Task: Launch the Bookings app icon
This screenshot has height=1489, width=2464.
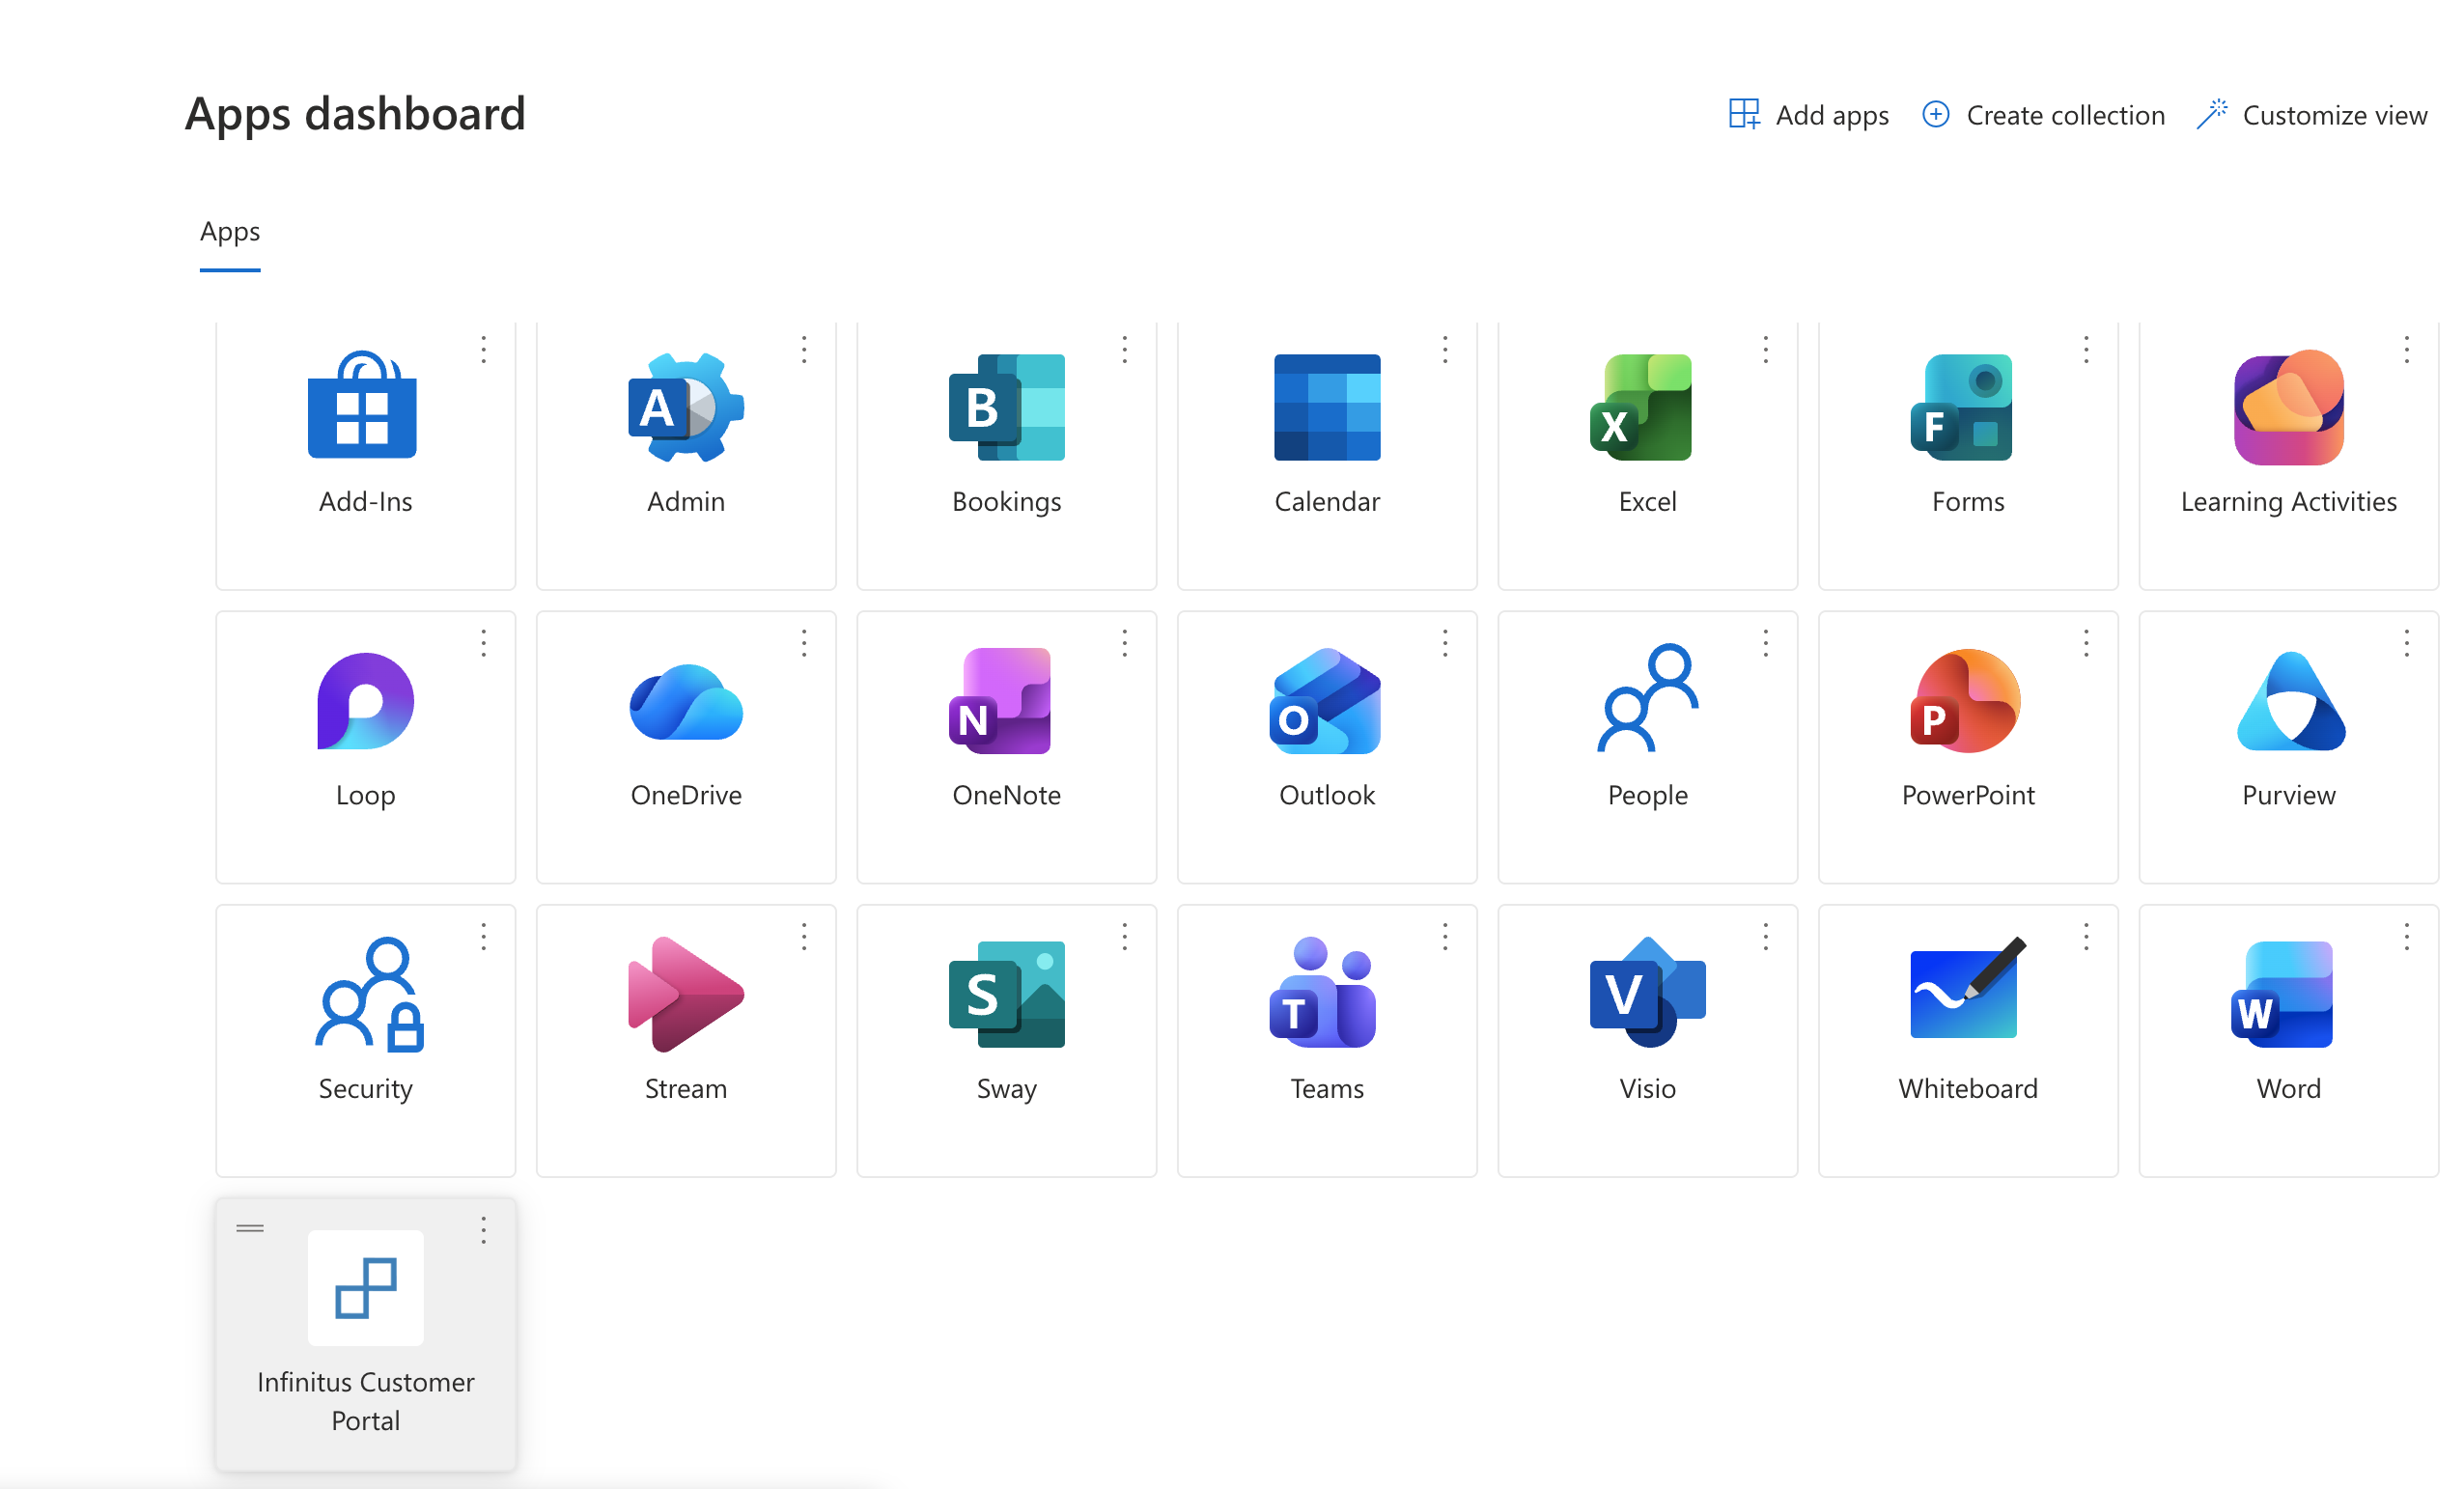Action: pyautogui.click(x=1006, y=407)
